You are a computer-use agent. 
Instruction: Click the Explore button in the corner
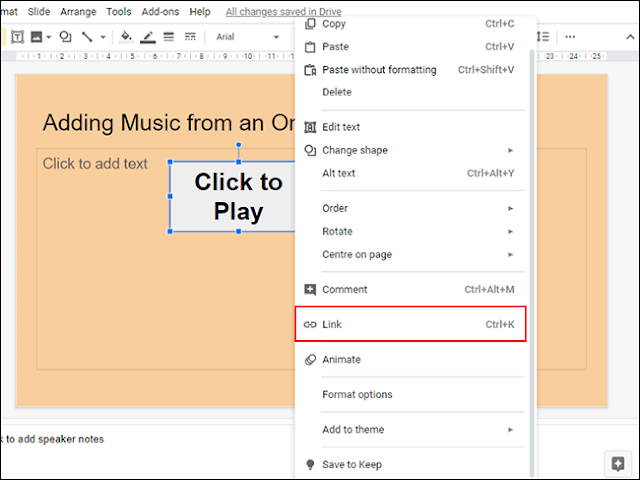pos(618,464)
